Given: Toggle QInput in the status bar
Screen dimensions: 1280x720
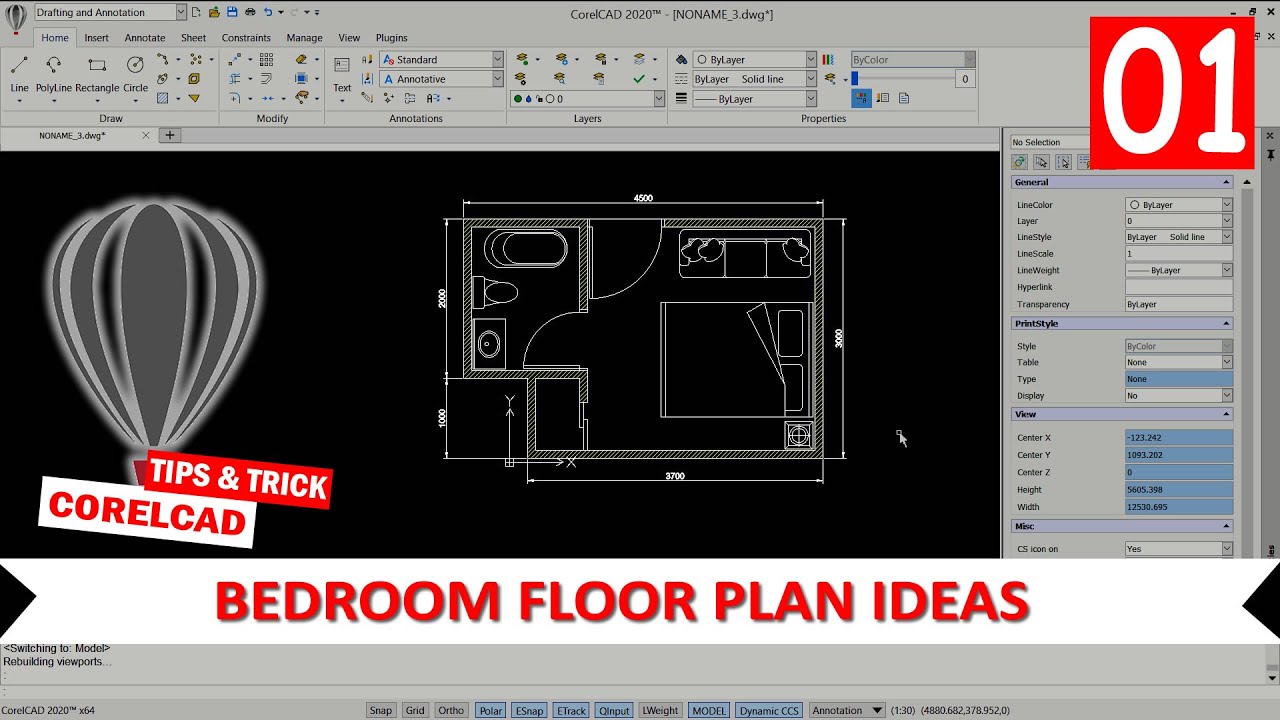Looking at the screenshot, I should point(614,710).
